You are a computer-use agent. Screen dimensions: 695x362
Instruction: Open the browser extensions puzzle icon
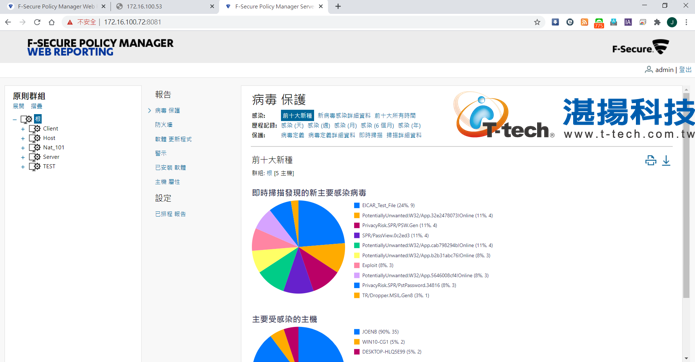click(x=657, y=22)
